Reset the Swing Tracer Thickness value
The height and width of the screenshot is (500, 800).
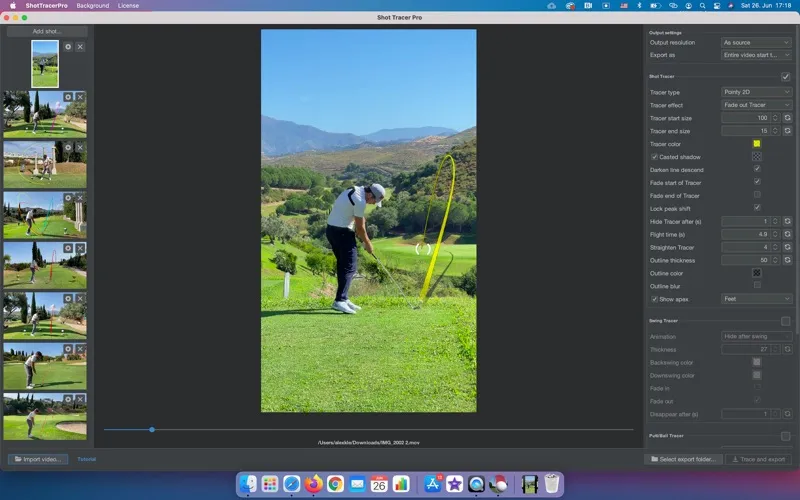coord(787,349)
